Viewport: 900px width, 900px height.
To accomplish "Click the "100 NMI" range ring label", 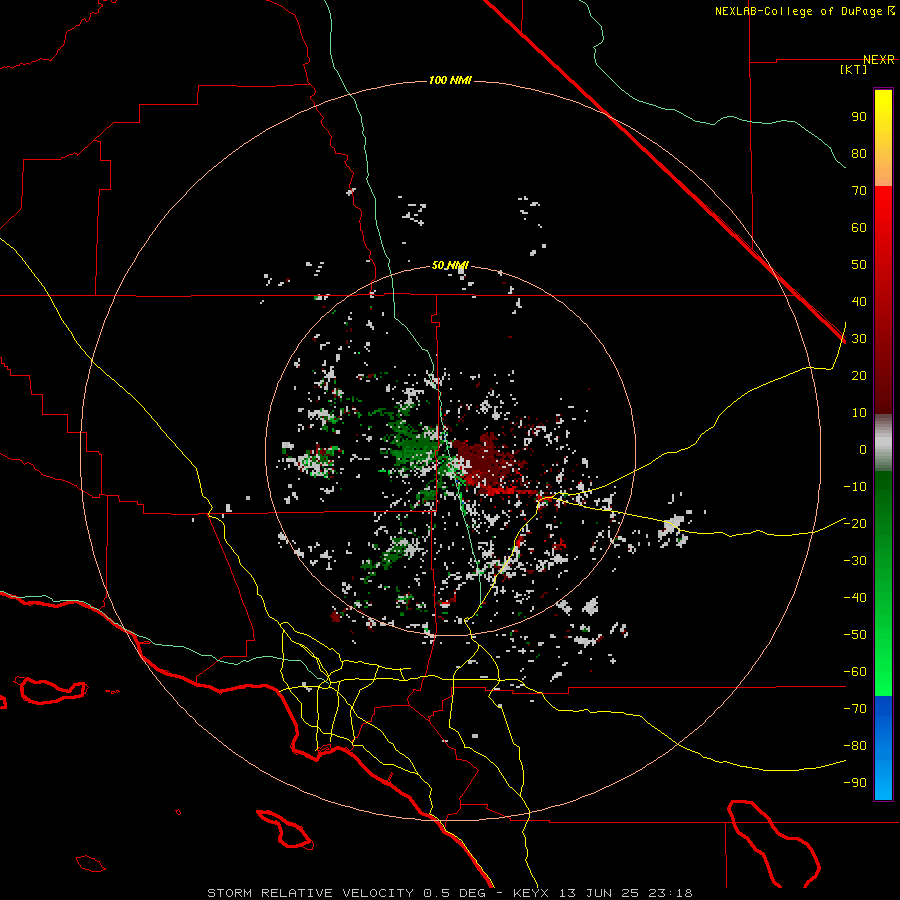I will [450, 80].
